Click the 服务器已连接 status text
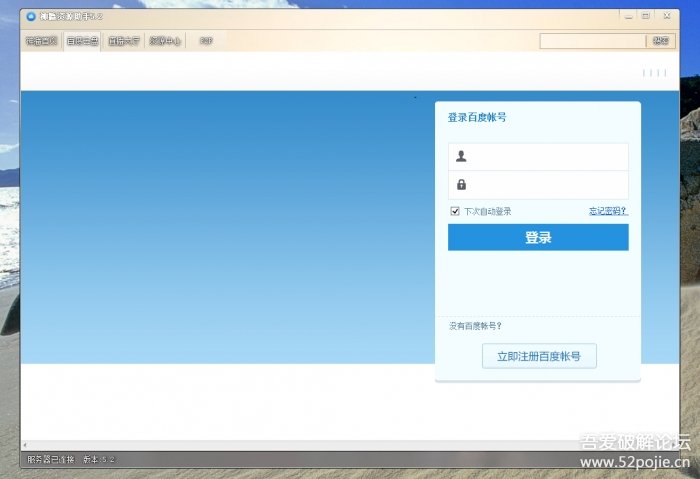The image size is (700, 479). point(50,459)
